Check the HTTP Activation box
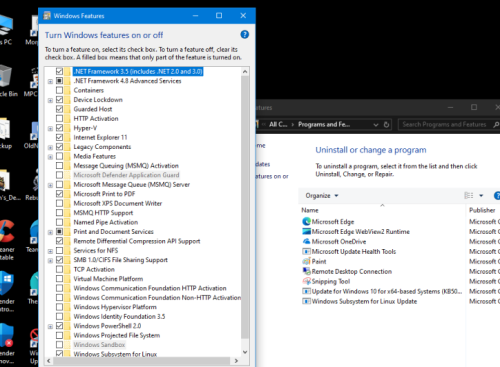The width and height of the screenshot is (500, 367). coord(59,118)
